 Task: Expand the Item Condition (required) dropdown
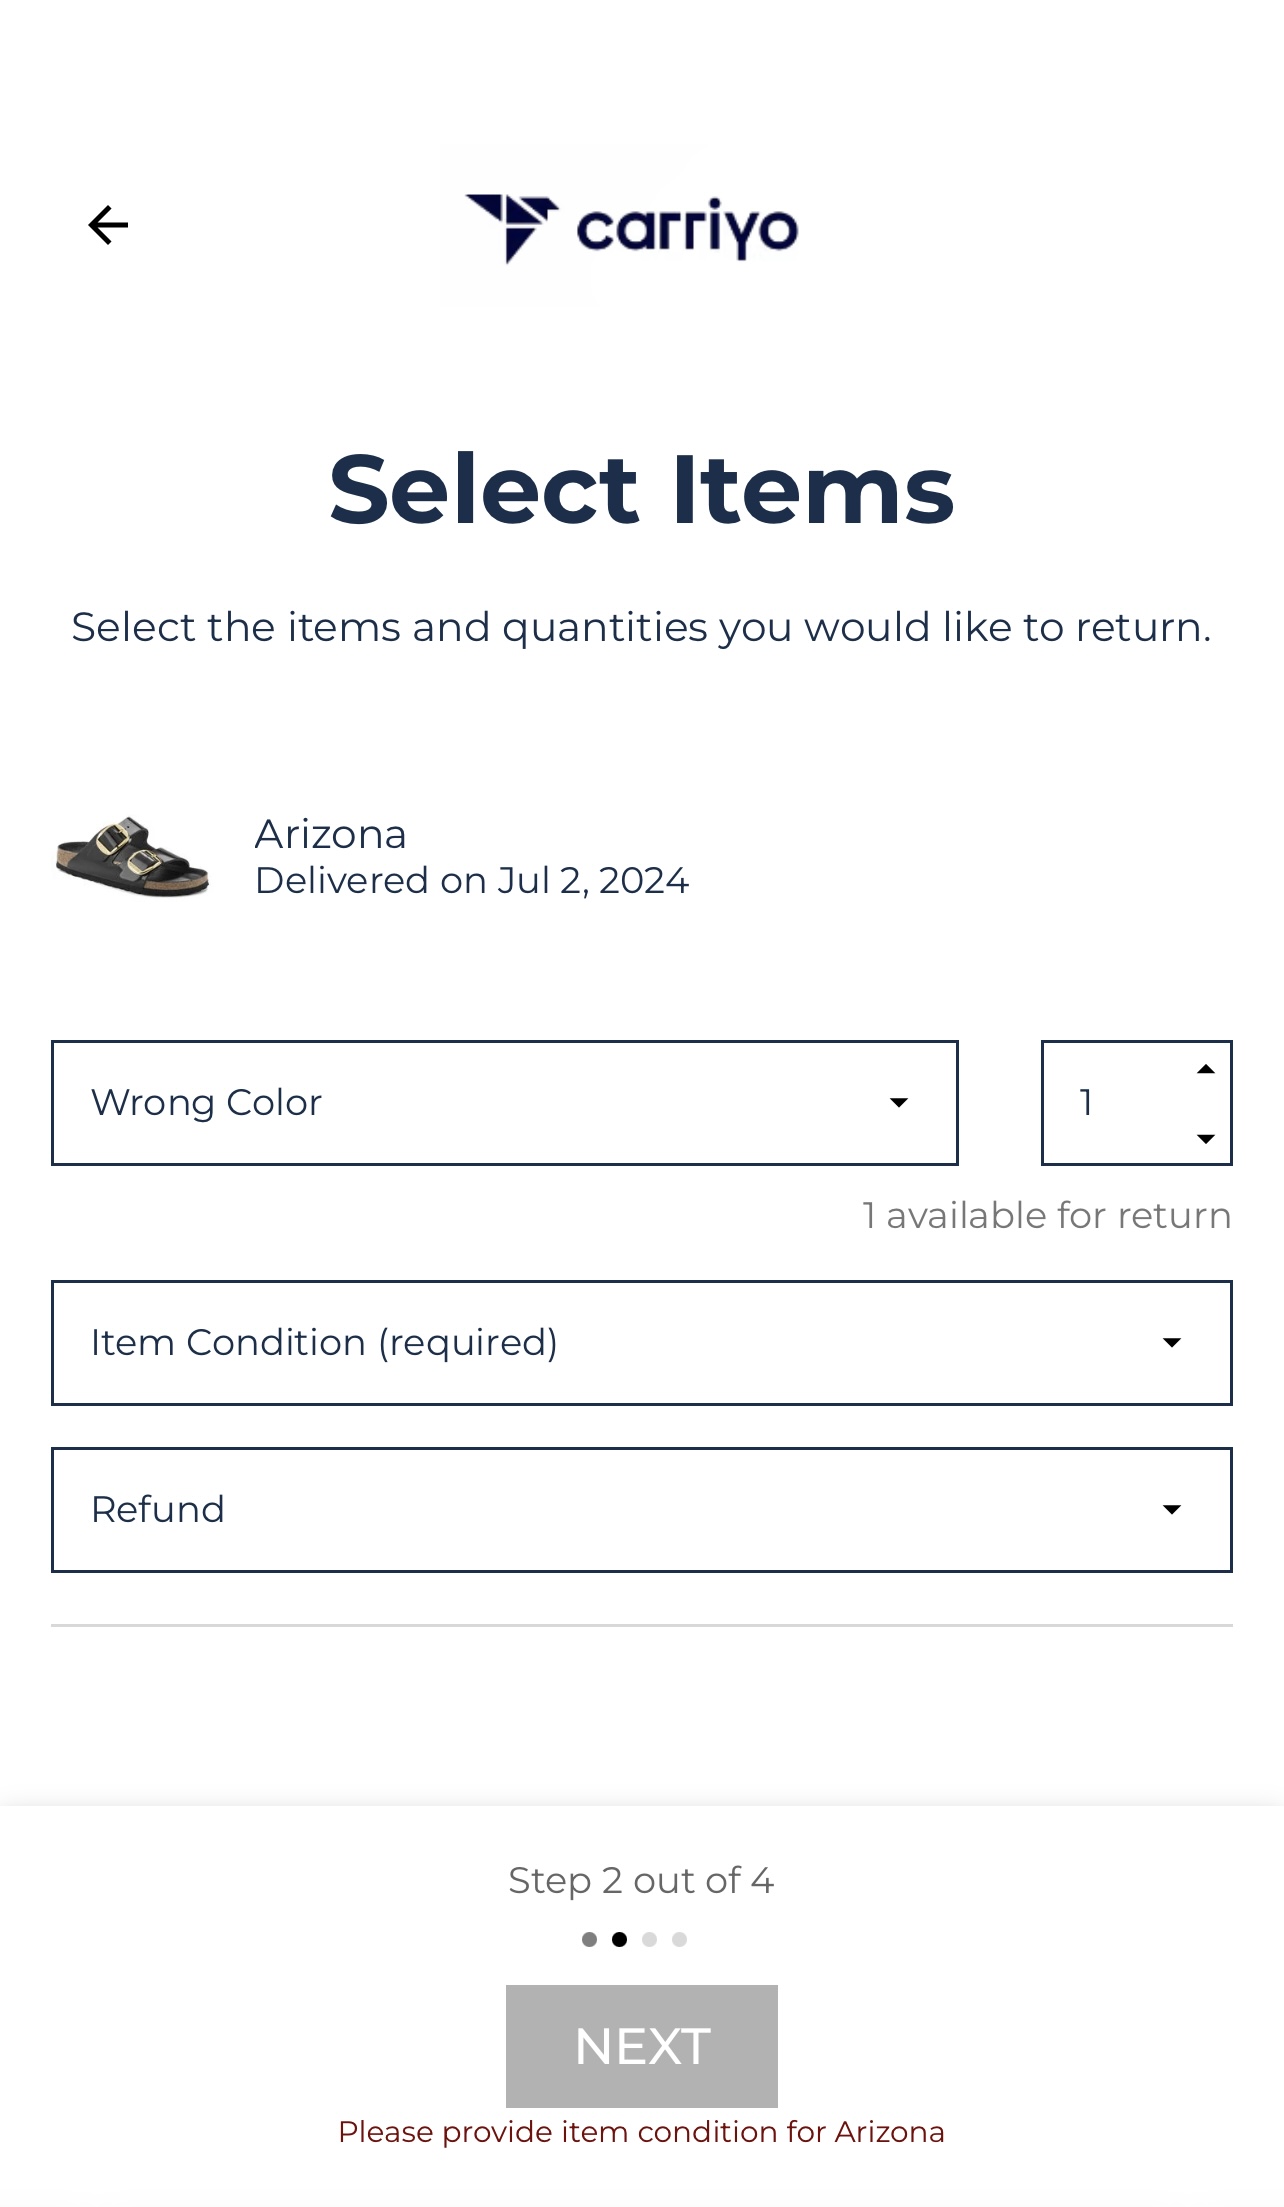click(x=642, y=1343)
